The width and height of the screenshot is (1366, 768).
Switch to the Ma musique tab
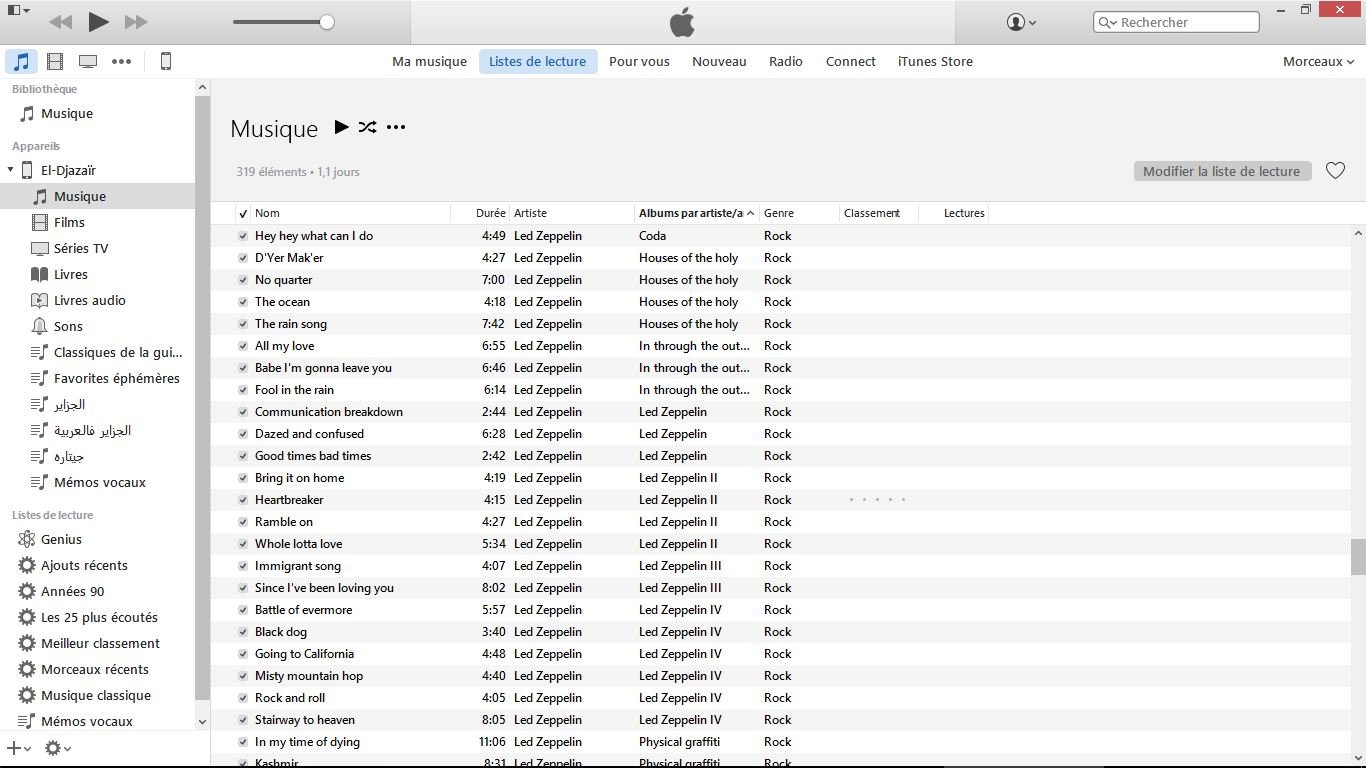point(429,62)
